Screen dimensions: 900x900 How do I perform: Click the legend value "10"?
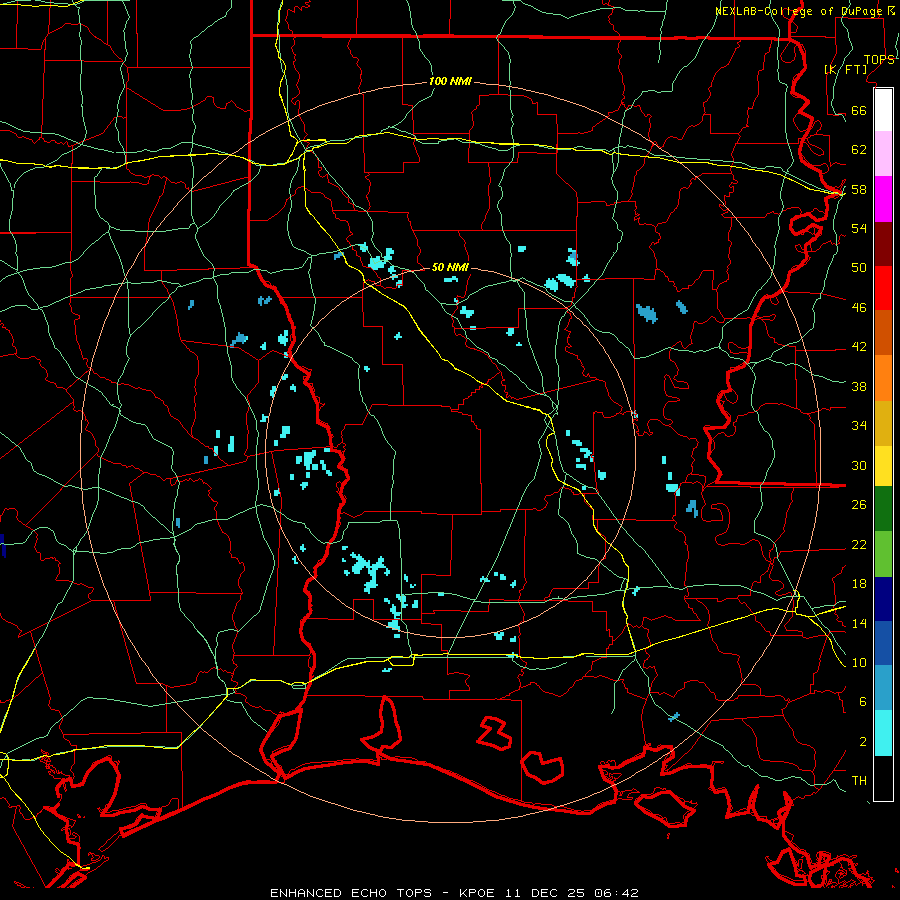tap(859, 663)
